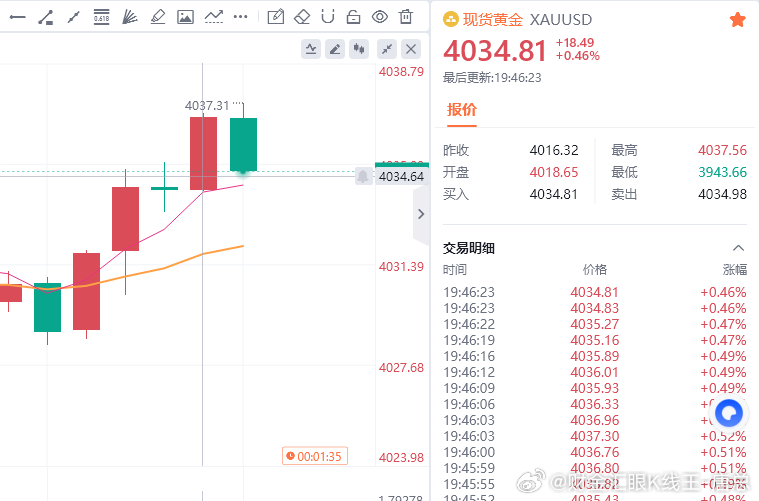Click the 开盘 value 4018.65
The image size is (759, 501).
(554, 172)
